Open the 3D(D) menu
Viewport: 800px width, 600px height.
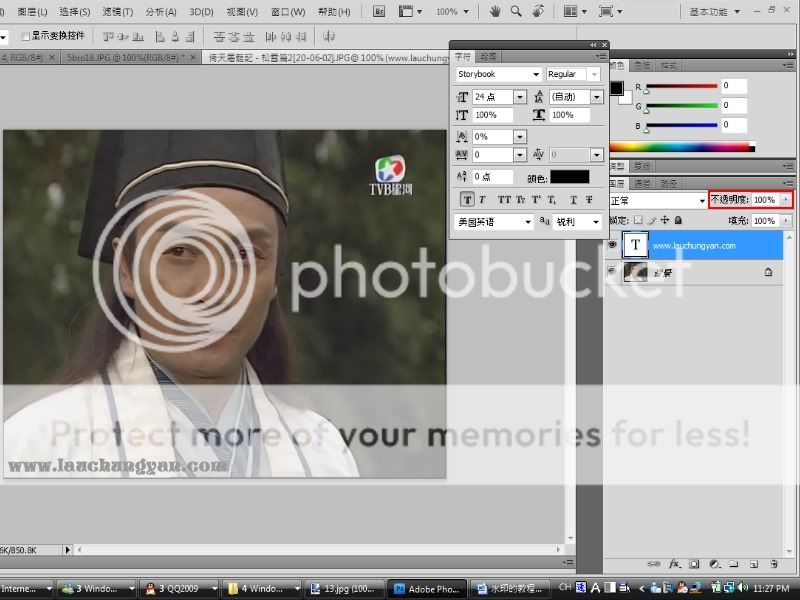[201, 12]
